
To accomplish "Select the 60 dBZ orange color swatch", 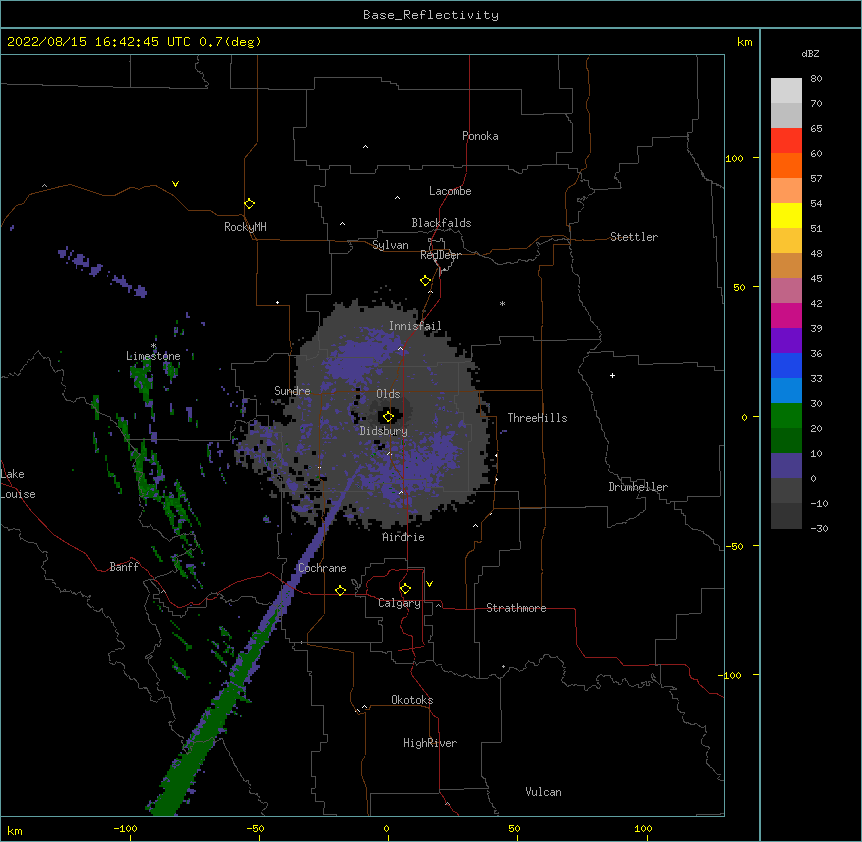I will (786, 165).
